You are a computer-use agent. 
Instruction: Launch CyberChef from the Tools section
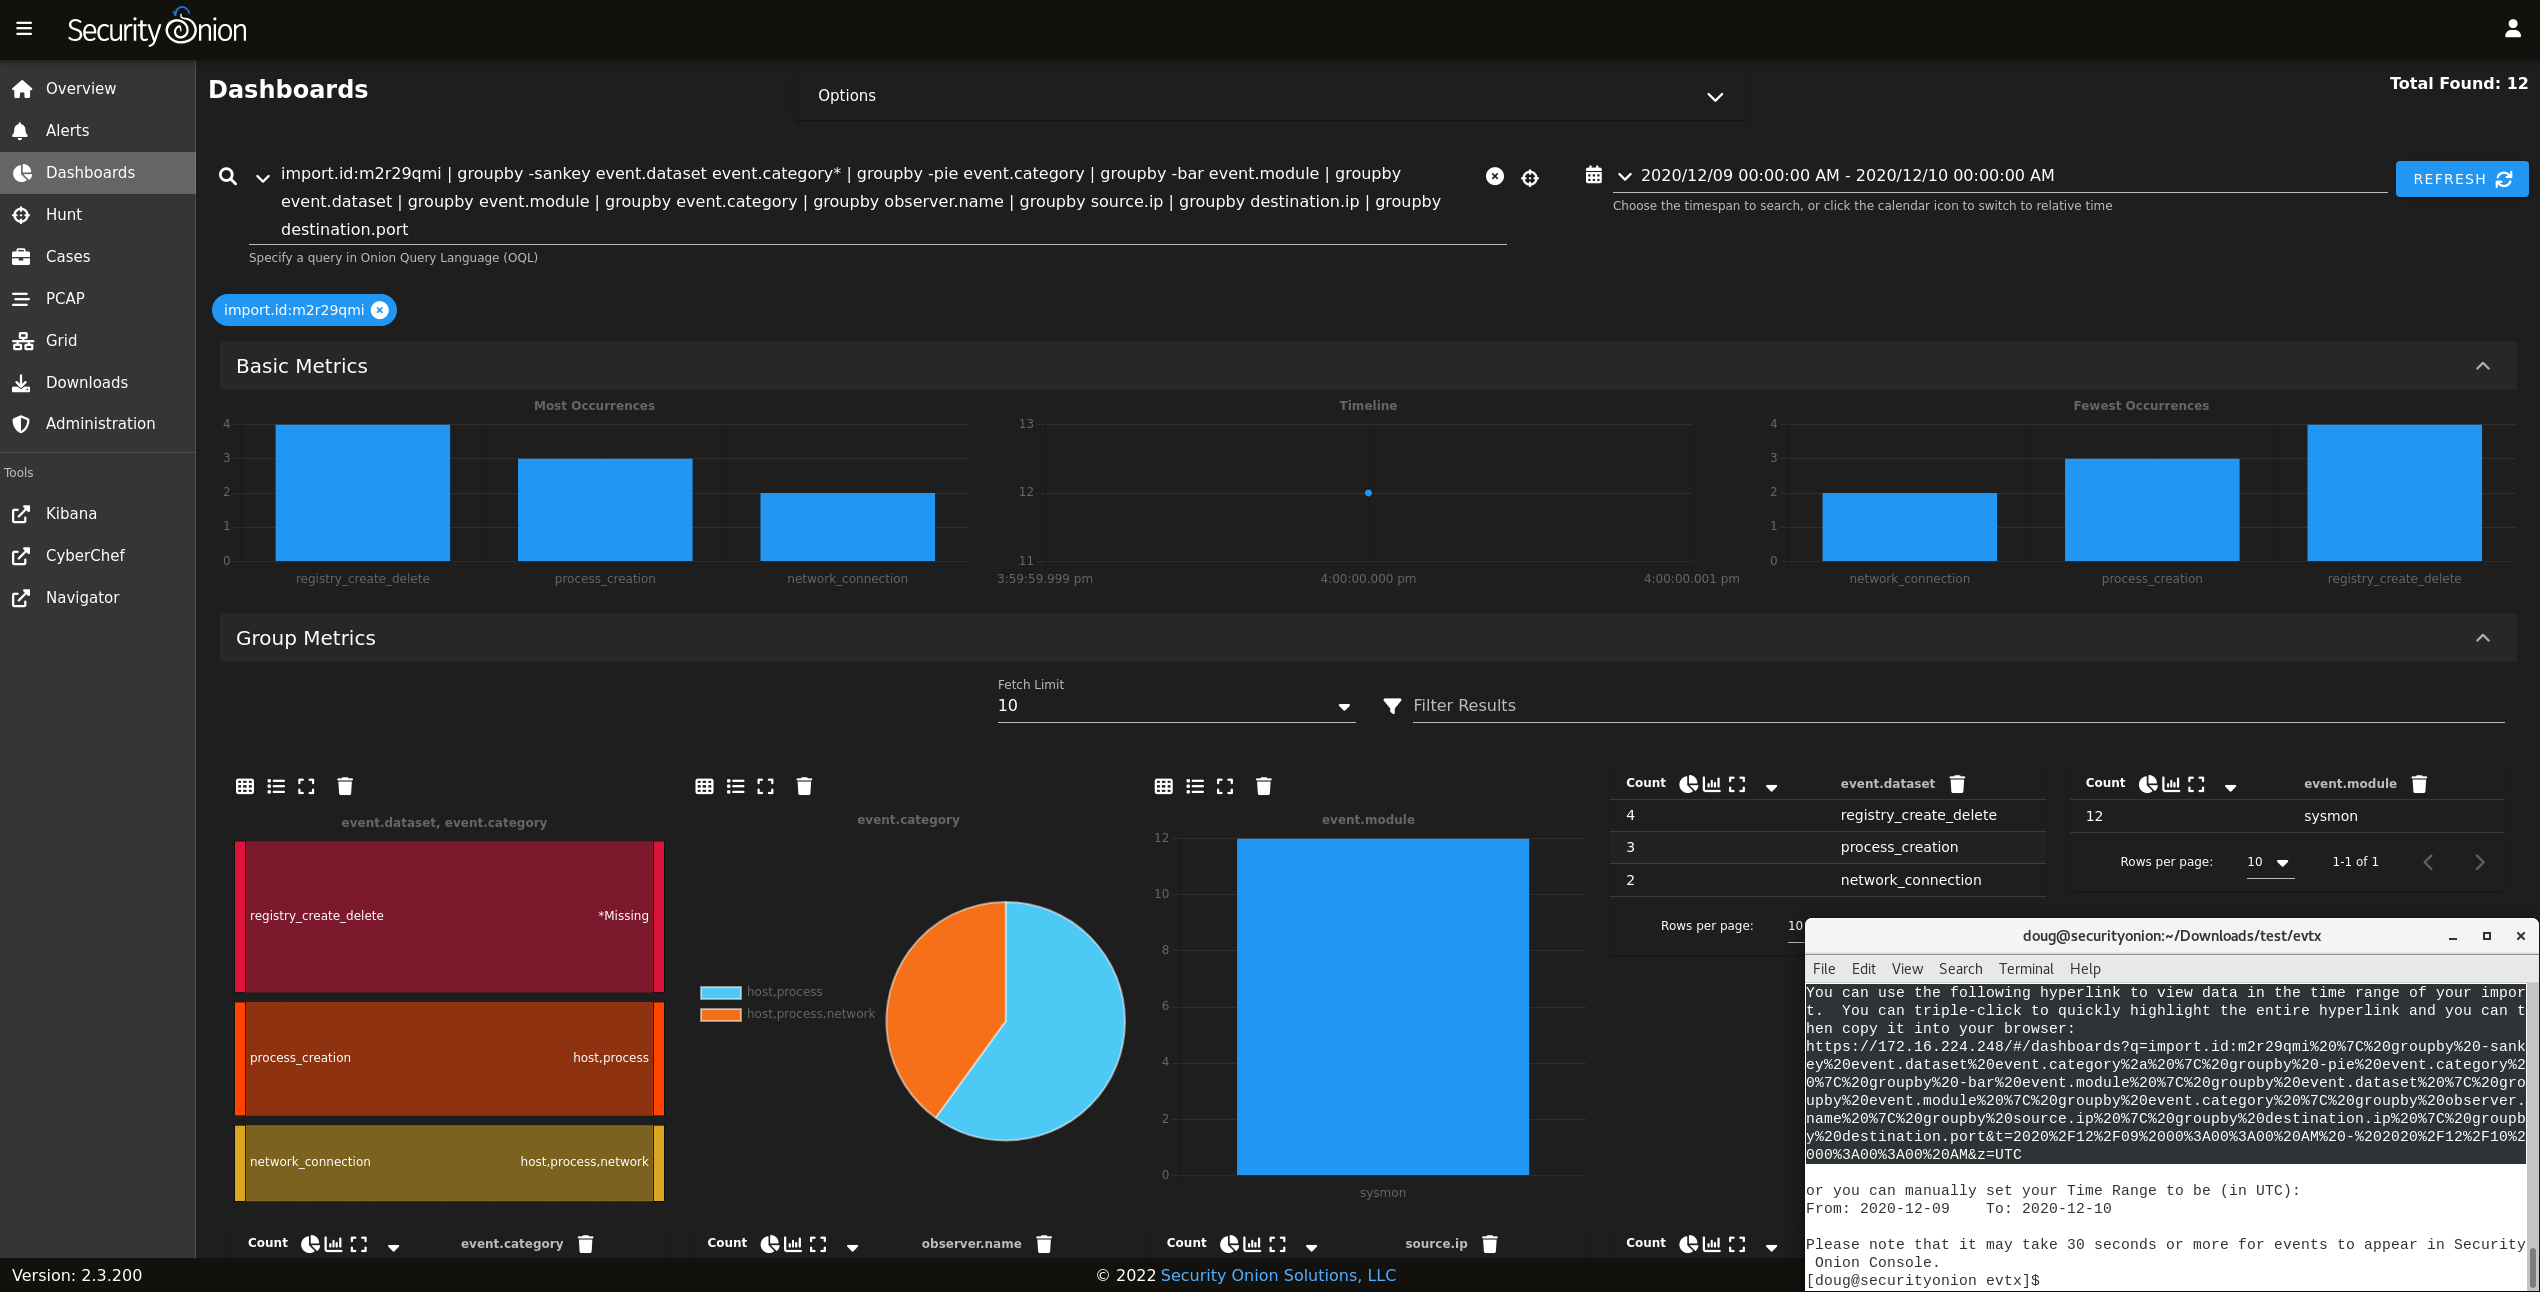(85, 555)
